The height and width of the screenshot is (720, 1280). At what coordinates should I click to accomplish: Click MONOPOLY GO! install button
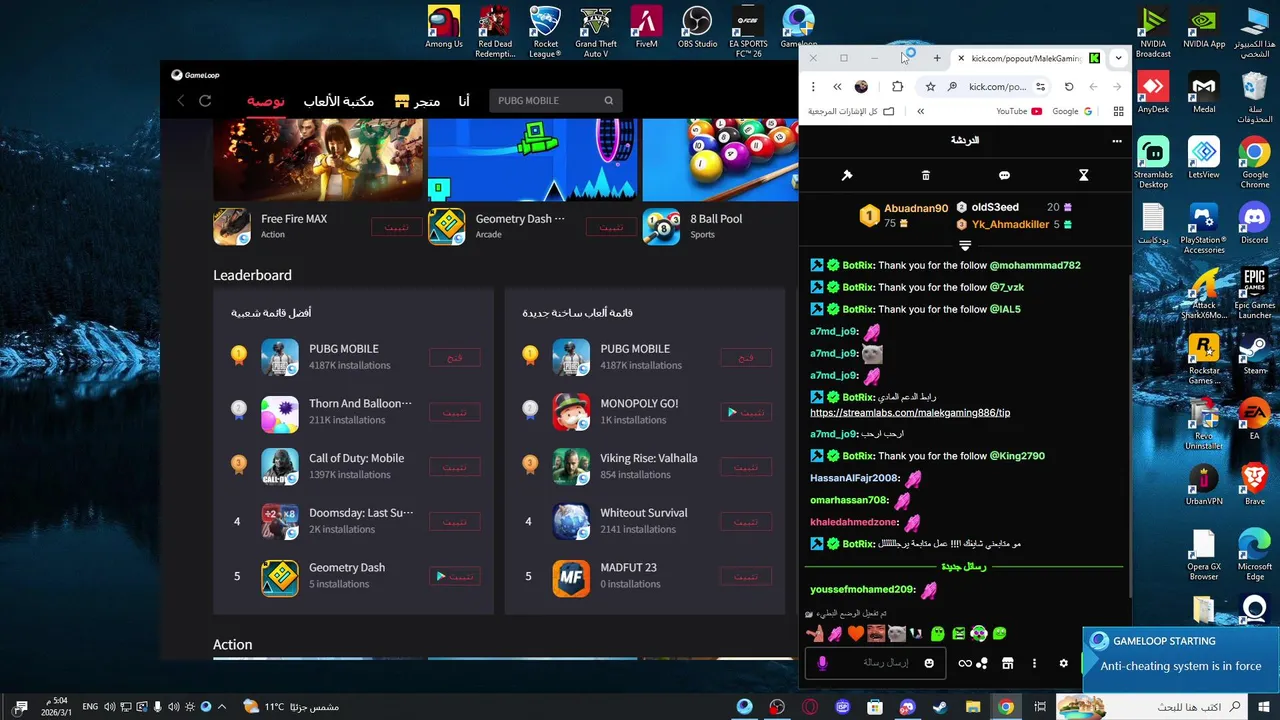[x=746, y=412]
